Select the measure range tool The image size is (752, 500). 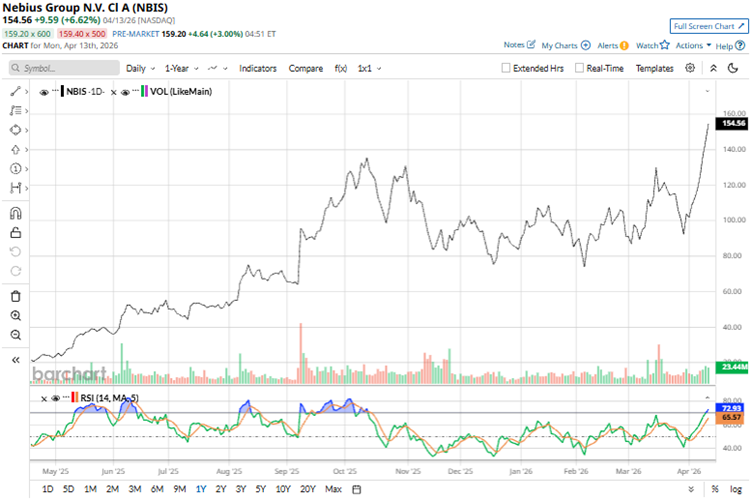15,188
